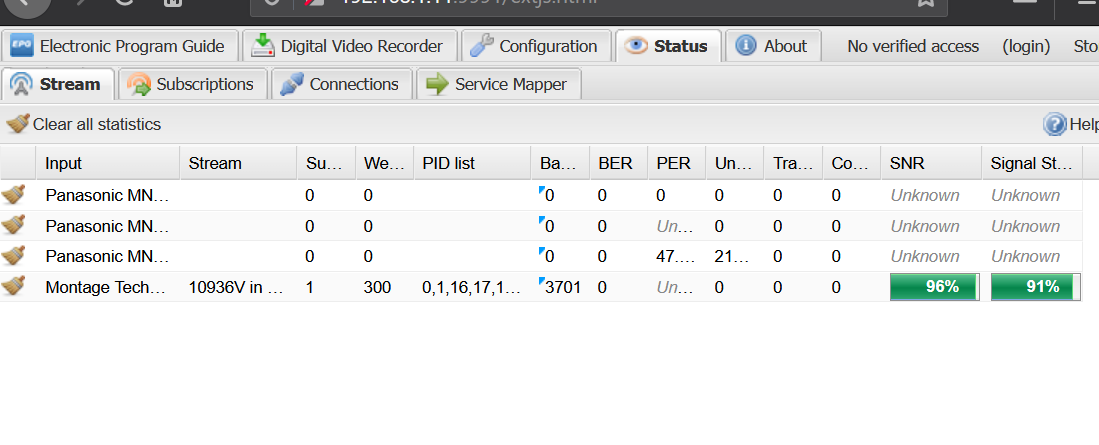Open Digital Video Recorder tab
Screen dimensions: 1099x445
pos(349,46)
